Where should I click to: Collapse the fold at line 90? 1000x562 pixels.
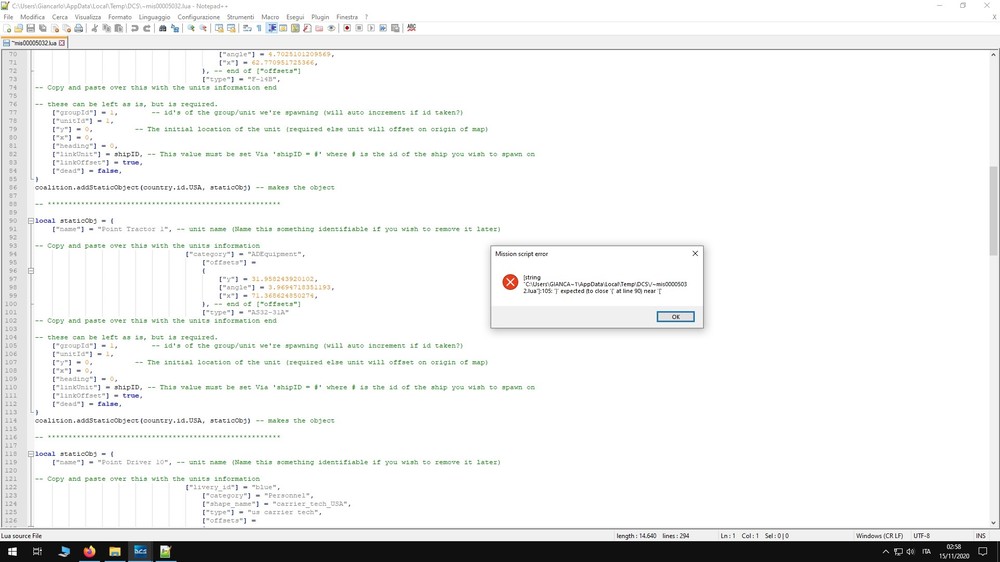coord(31,221)
